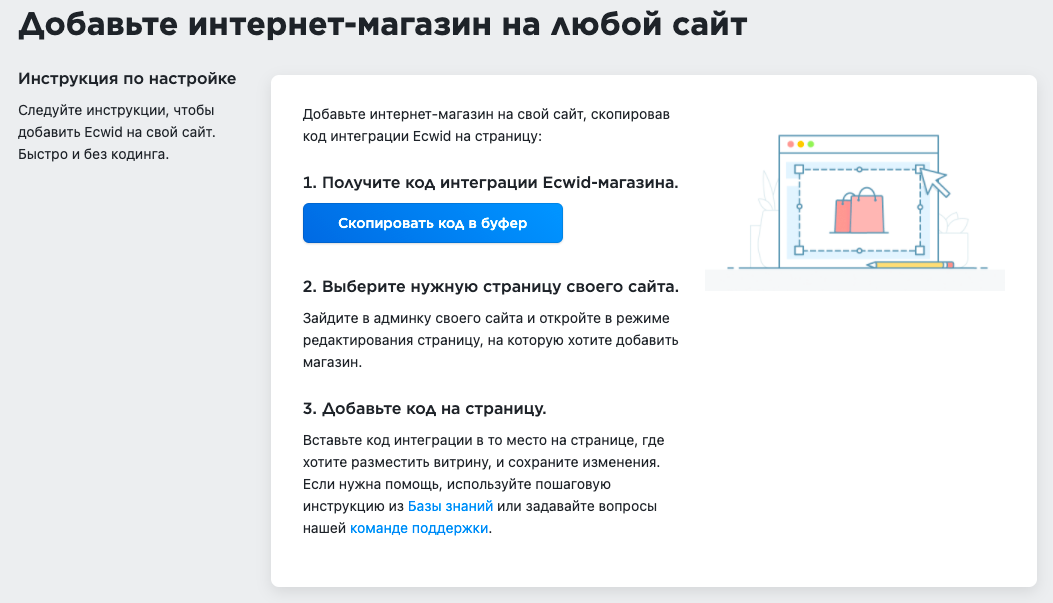Click the main heading 'Добавьте интернет-магазин на любой сайт'
Screen dimensions: 1053x603
[x=383, y=24]
